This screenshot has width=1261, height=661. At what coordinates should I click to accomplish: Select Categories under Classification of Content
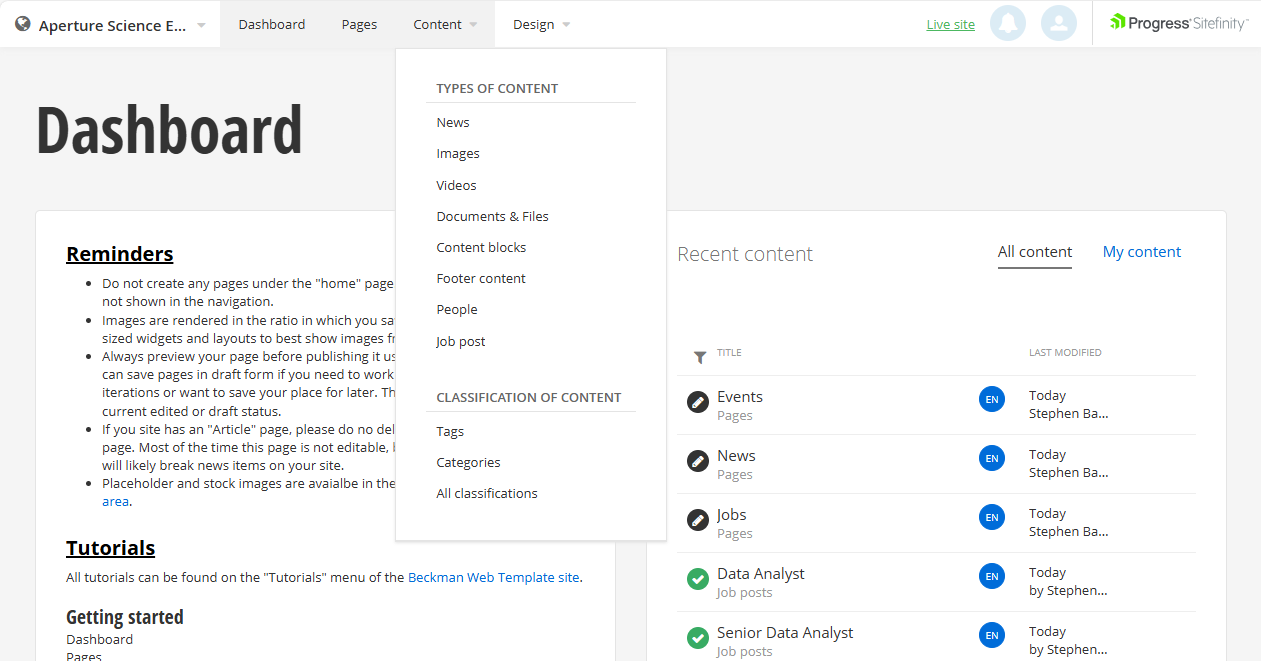point(468,462)
